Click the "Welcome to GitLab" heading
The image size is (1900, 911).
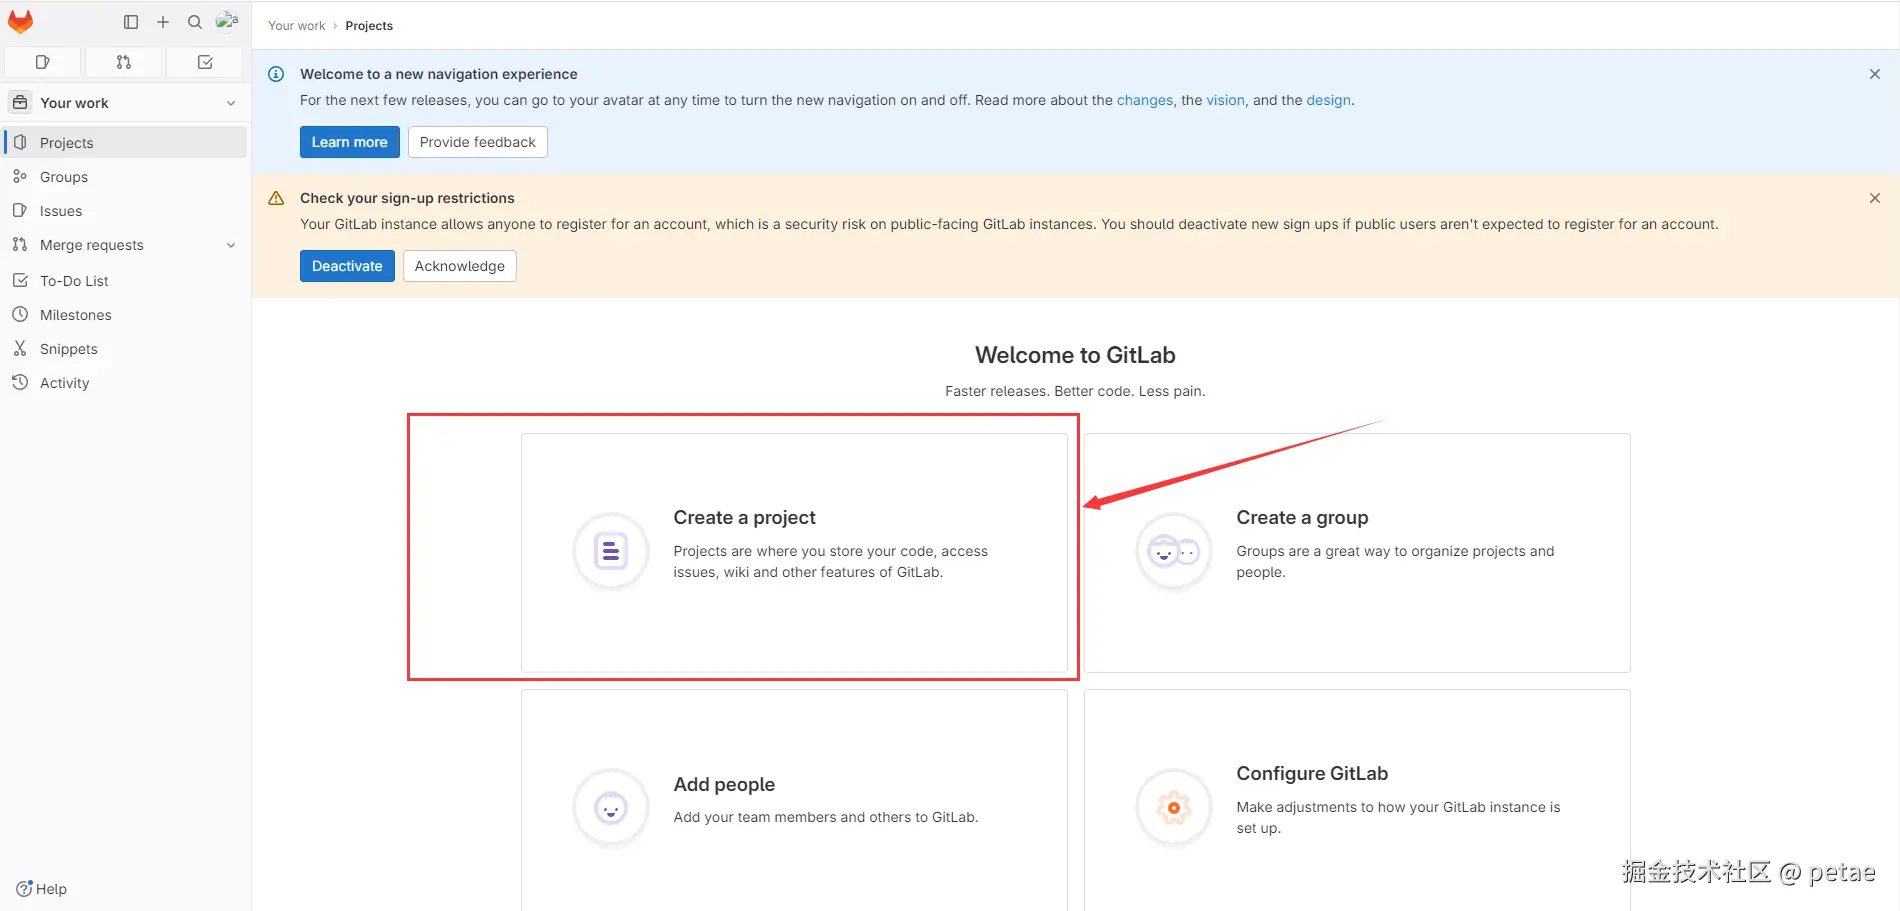(1075, 355)
